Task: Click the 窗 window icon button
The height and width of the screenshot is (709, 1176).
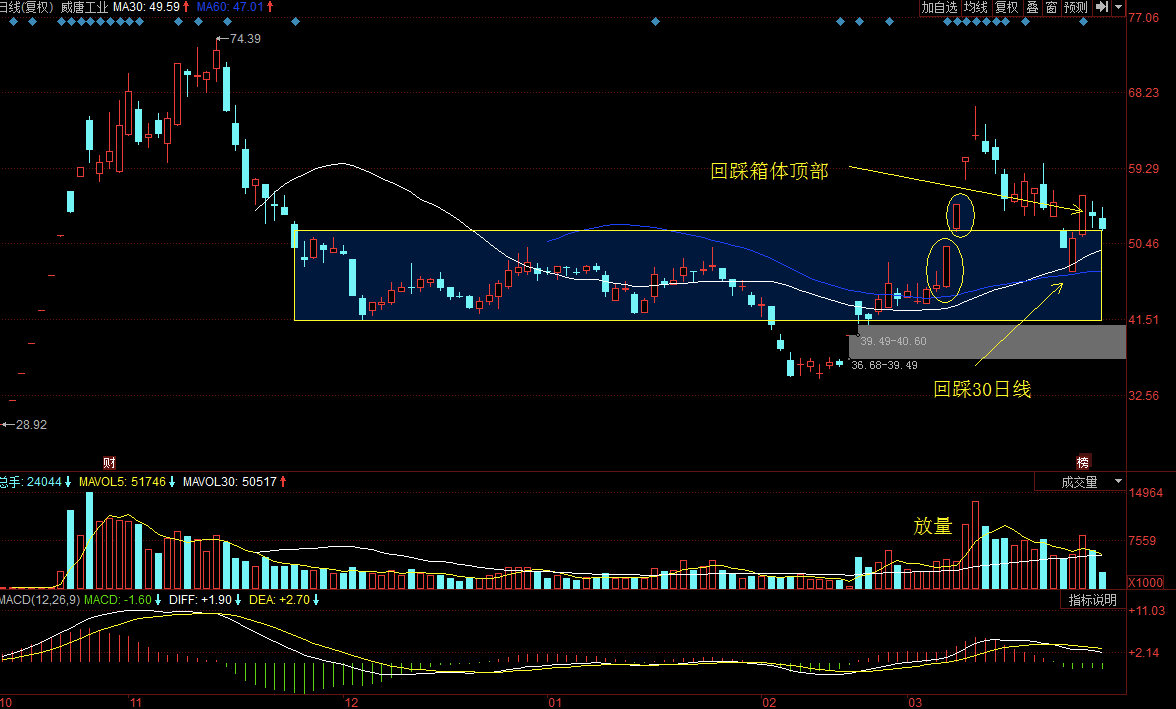Action: click(1051, 7)
